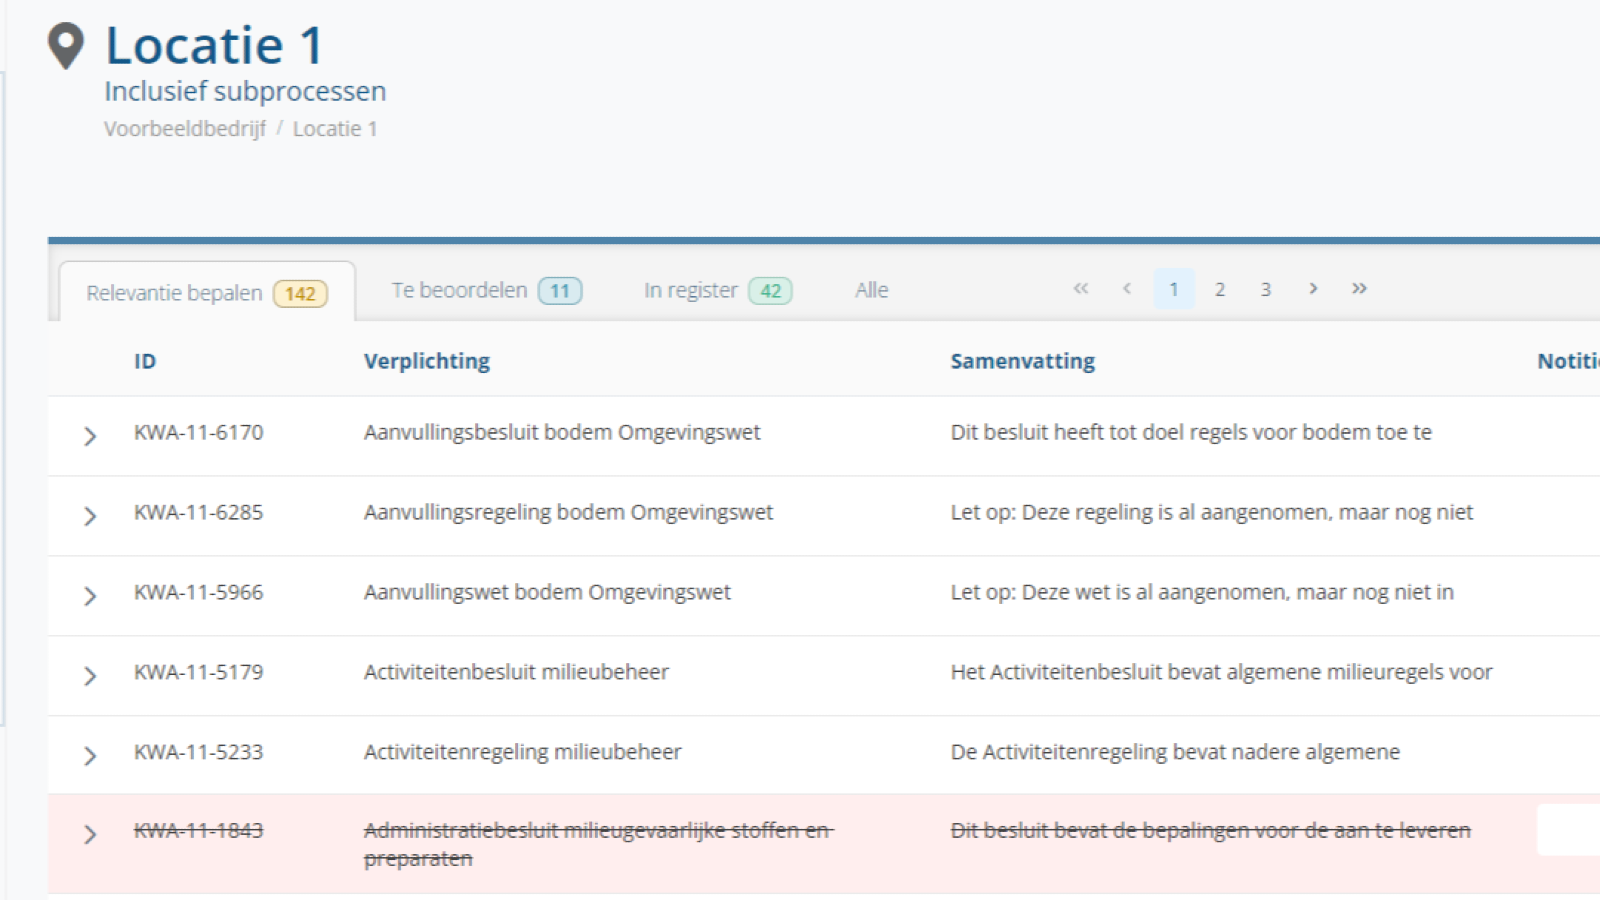This screenshot has width=1600, height=900.
Task: Click the location pin icon beside Locatie 1
Action: pos(66,46)
